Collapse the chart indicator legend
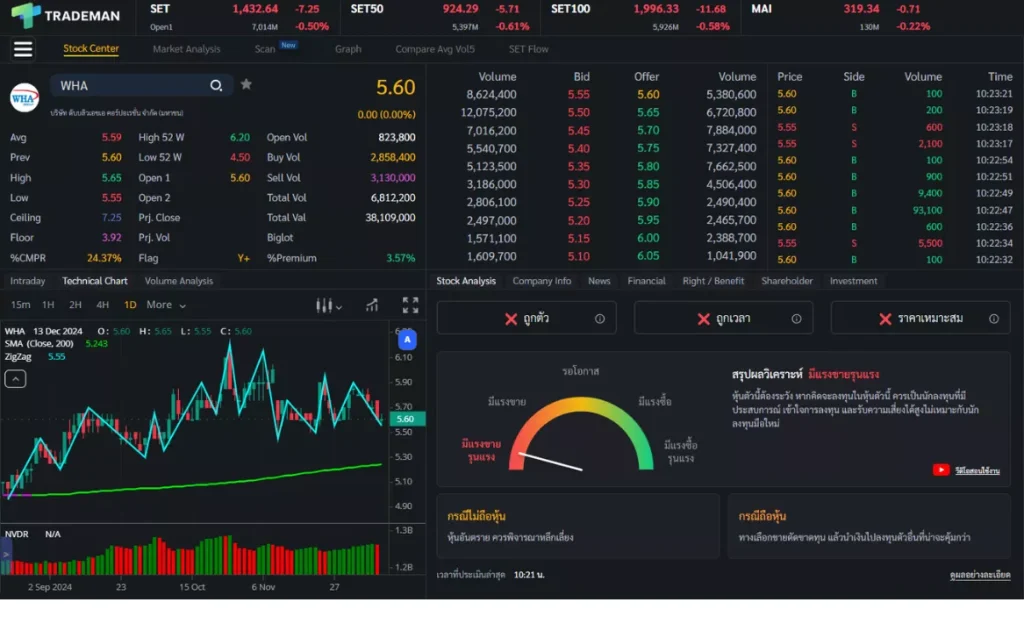 click(16, 379)
